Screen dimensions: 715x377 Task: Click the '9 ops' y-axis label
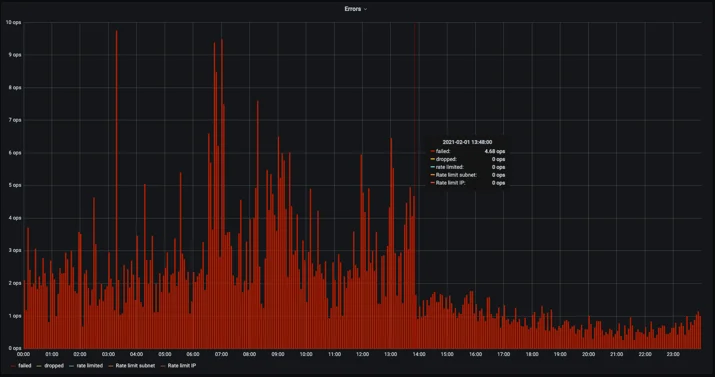coord(14,55)
